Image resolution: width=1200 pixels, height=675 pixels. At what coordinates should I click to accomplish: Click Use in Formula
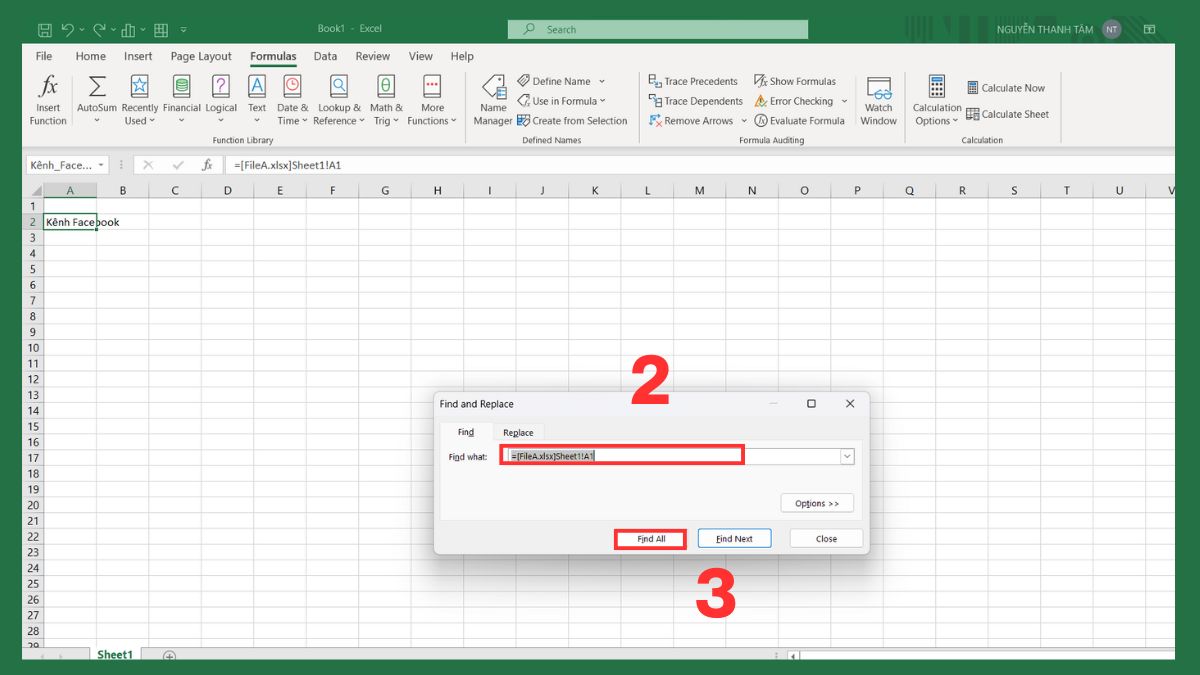[x=557, y=101]
